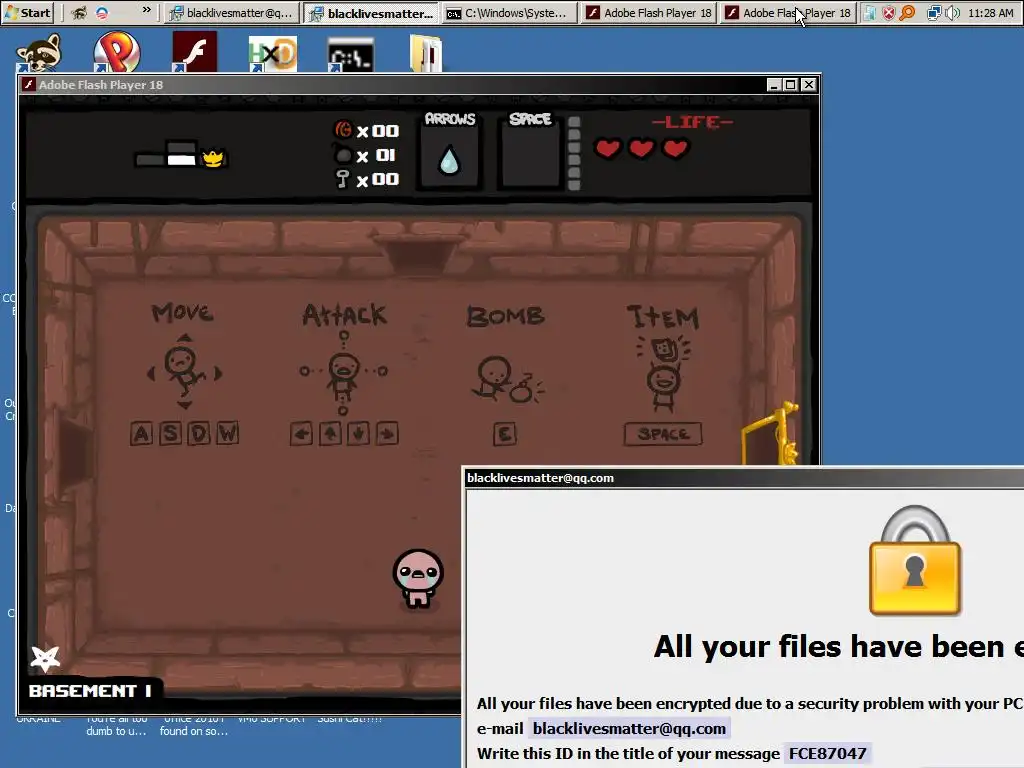Click the Obama-logo quick launch icon
This screenshot has height=768, width=1024.
point(101,12)
